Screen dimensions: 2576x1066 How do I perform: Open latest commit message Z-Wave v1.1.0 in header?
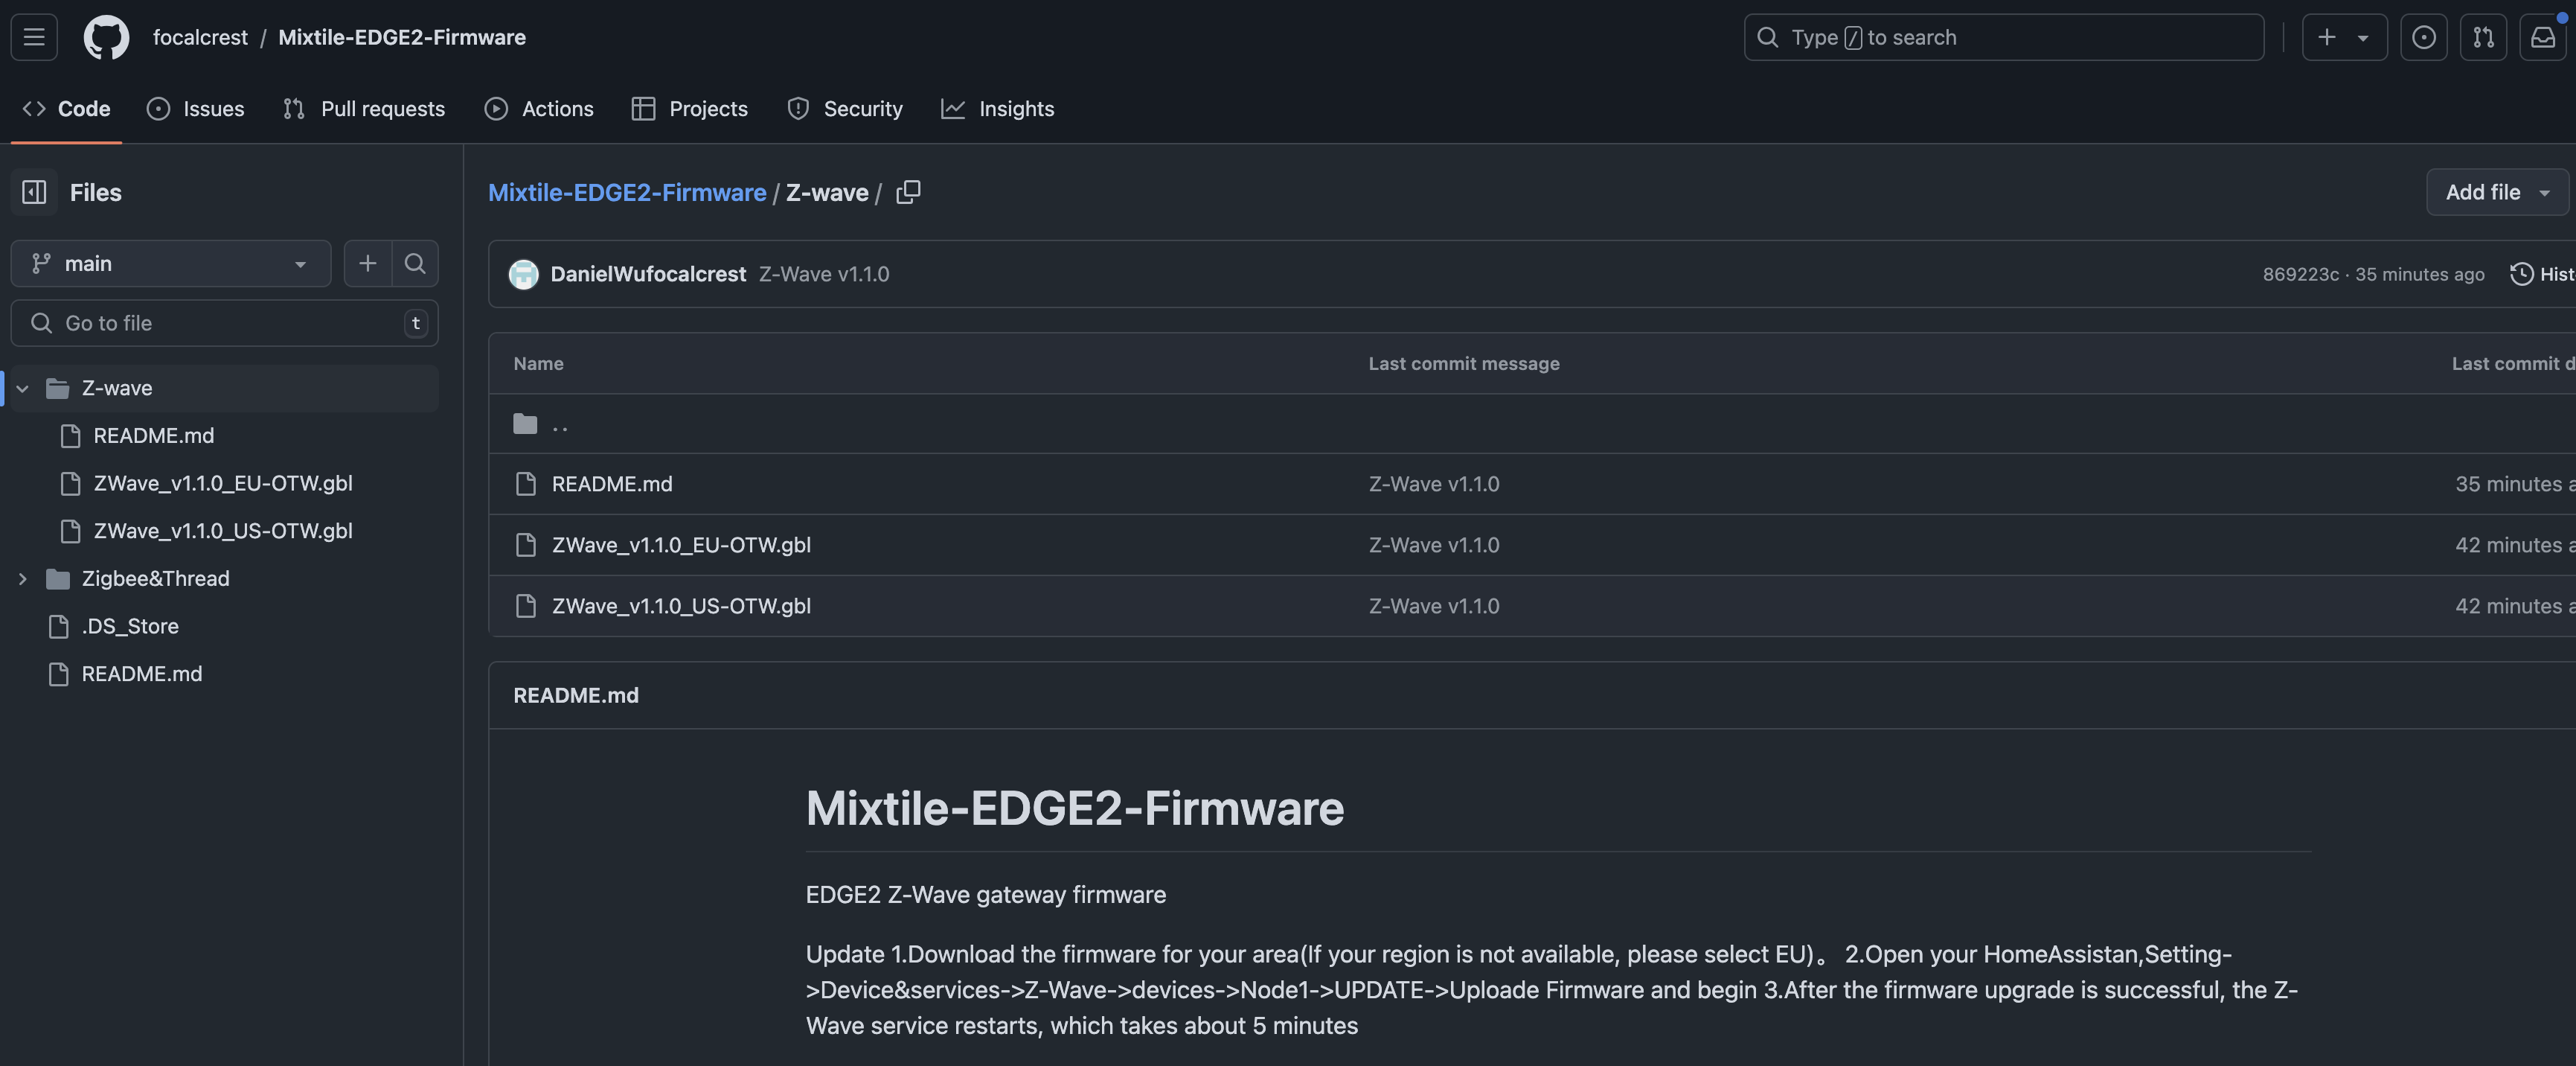point(823,274)
